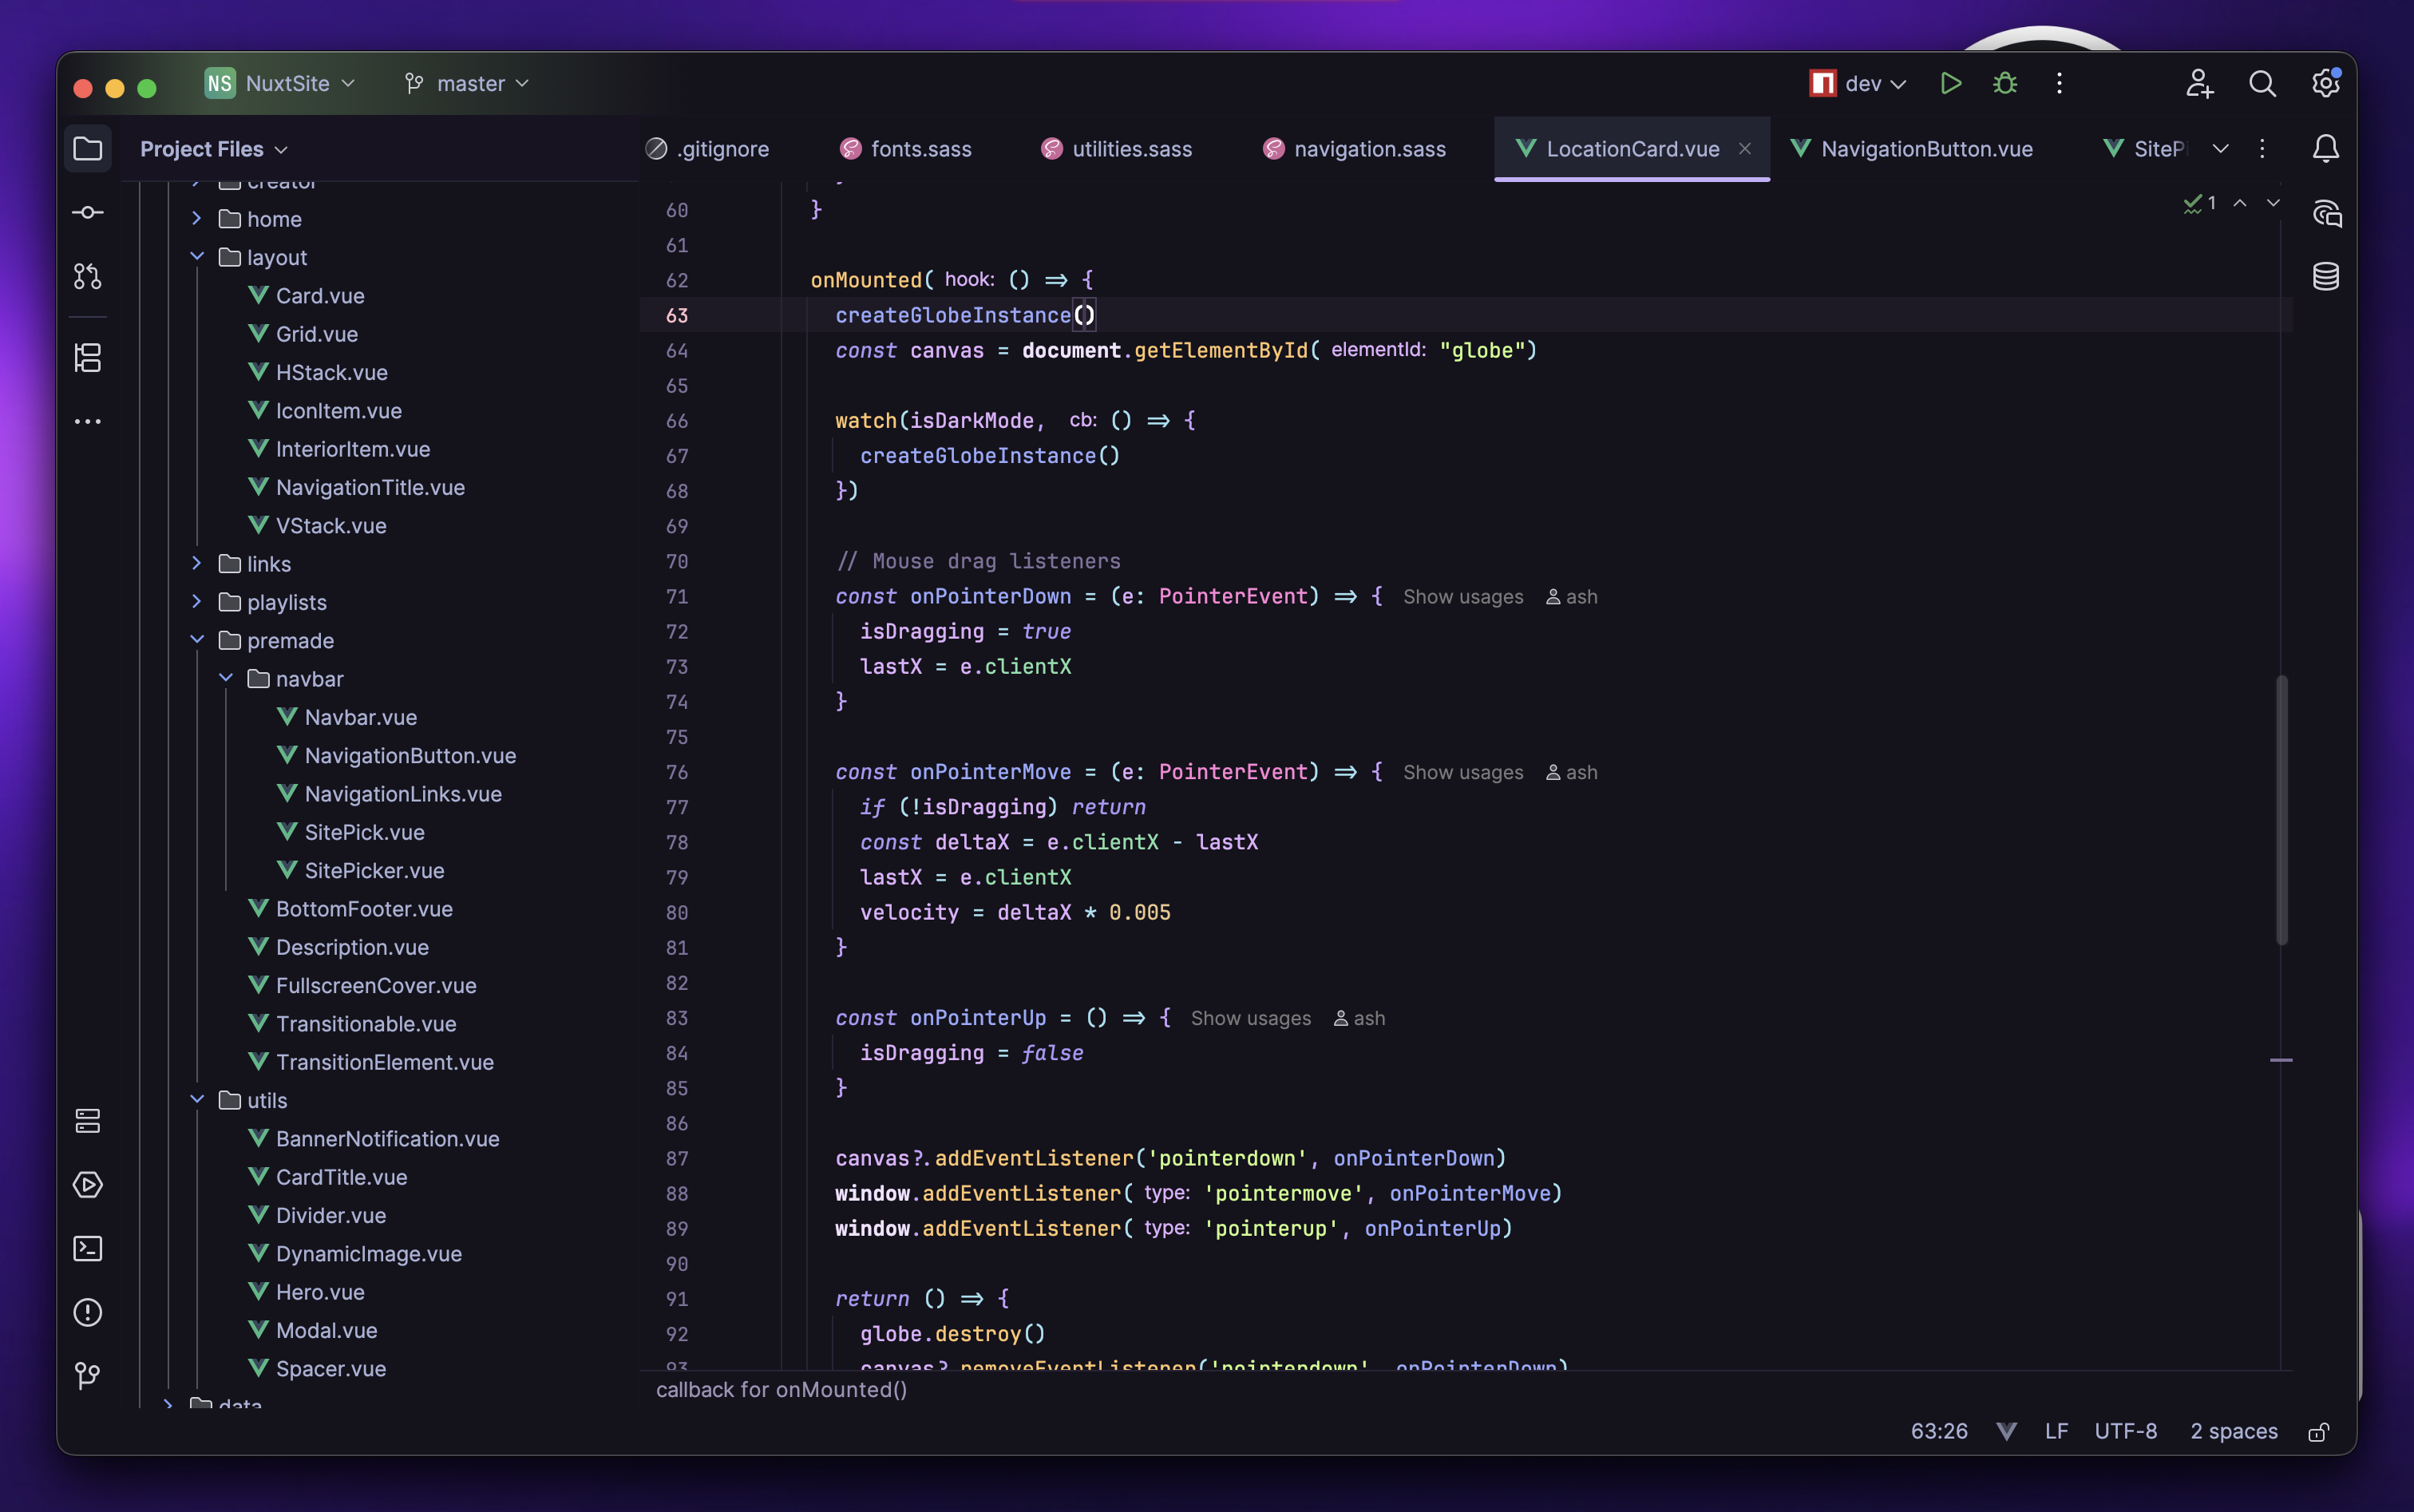This screenshot has width=2414, height=1512.
Task: Switch to the NavigationButton.vue tab
Action: point(1912,149)
